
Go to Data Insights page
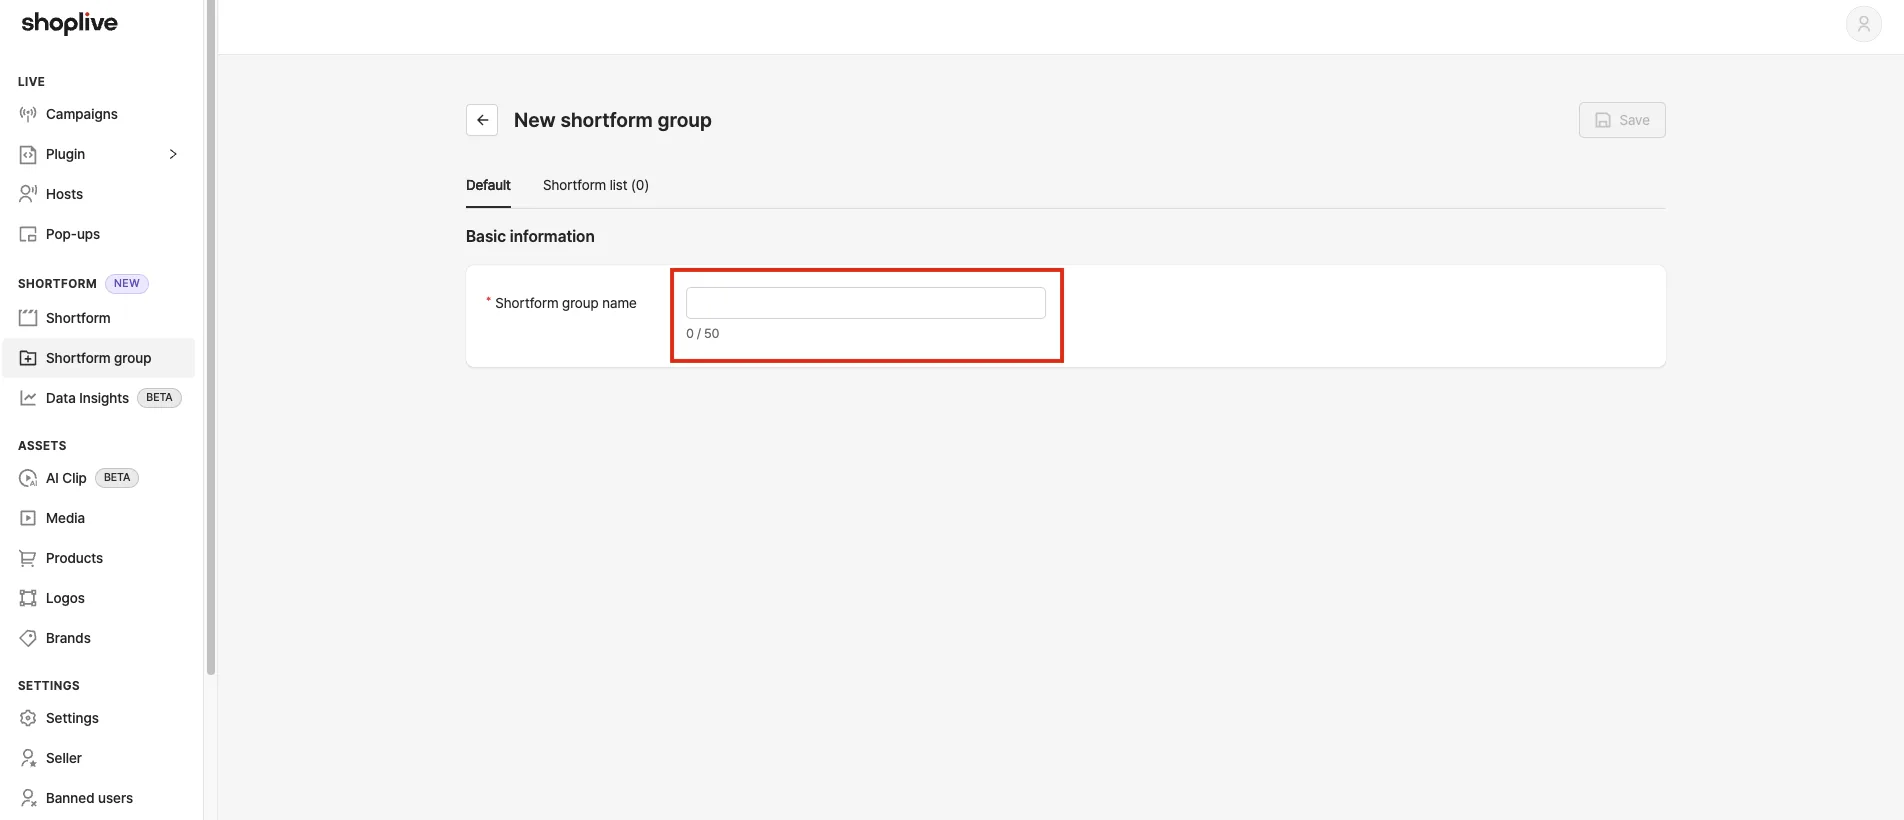point(87,398)
